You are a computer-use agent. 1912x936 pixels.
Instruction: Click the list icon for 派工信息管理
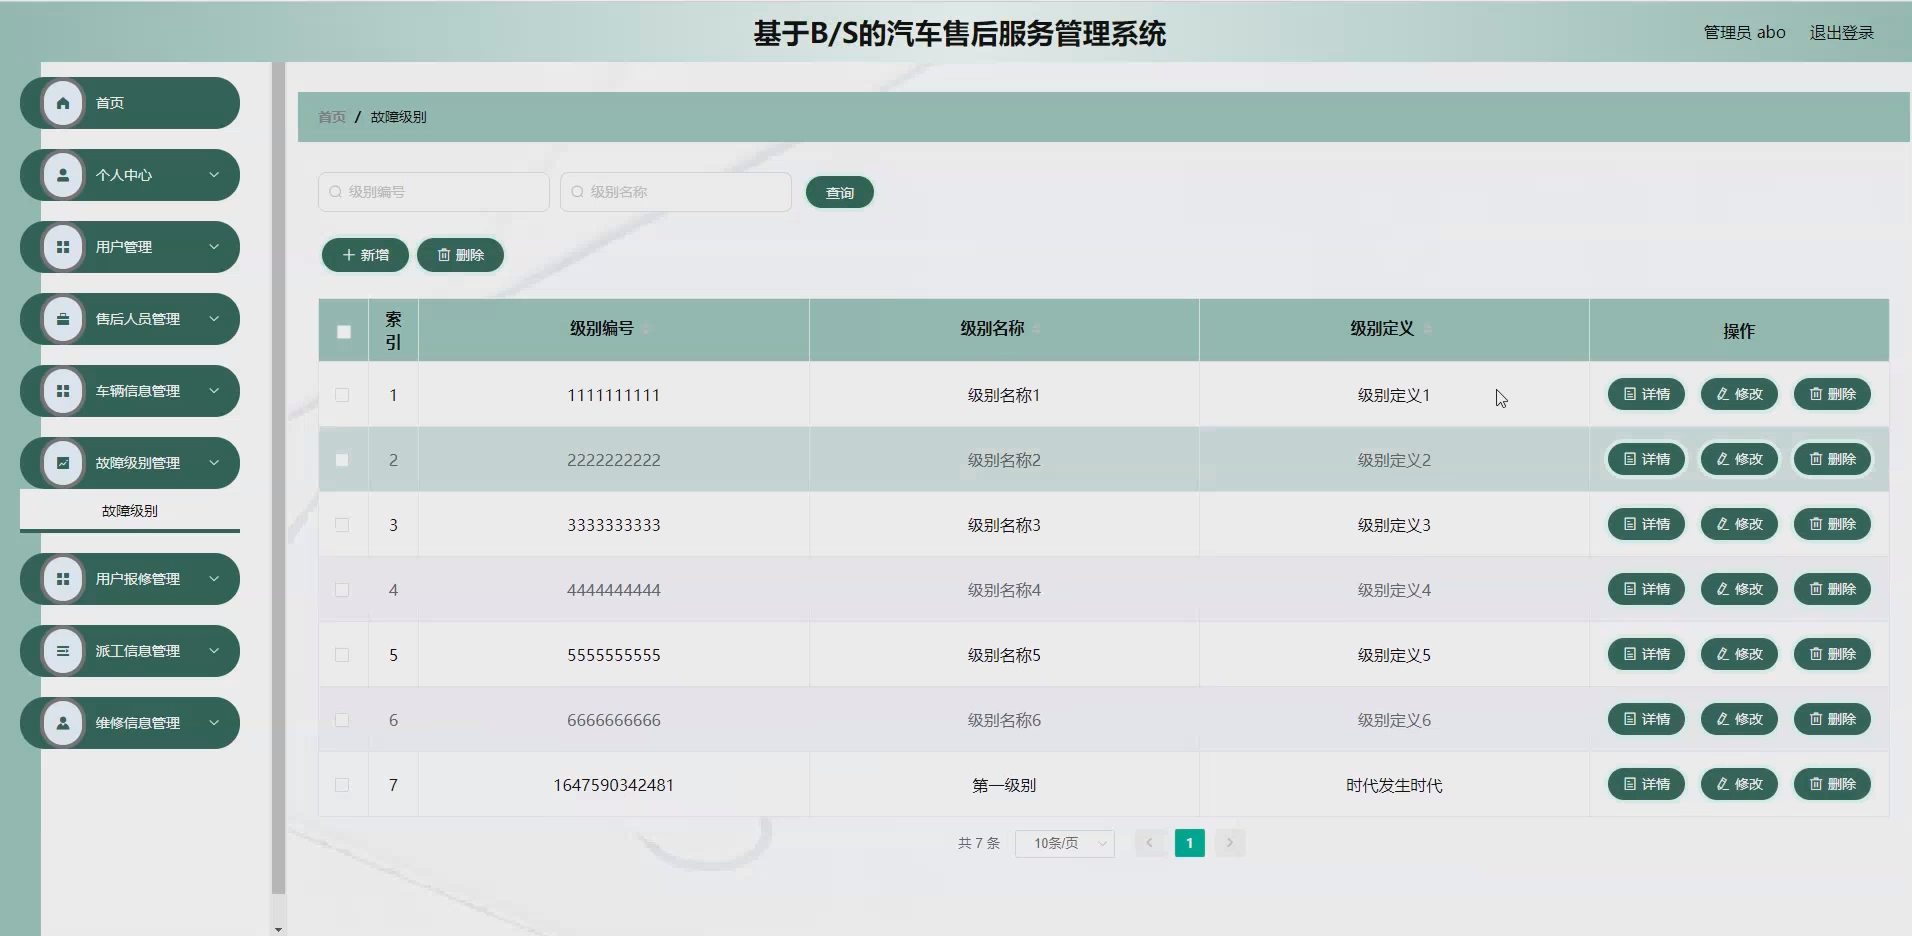point(63,651)
